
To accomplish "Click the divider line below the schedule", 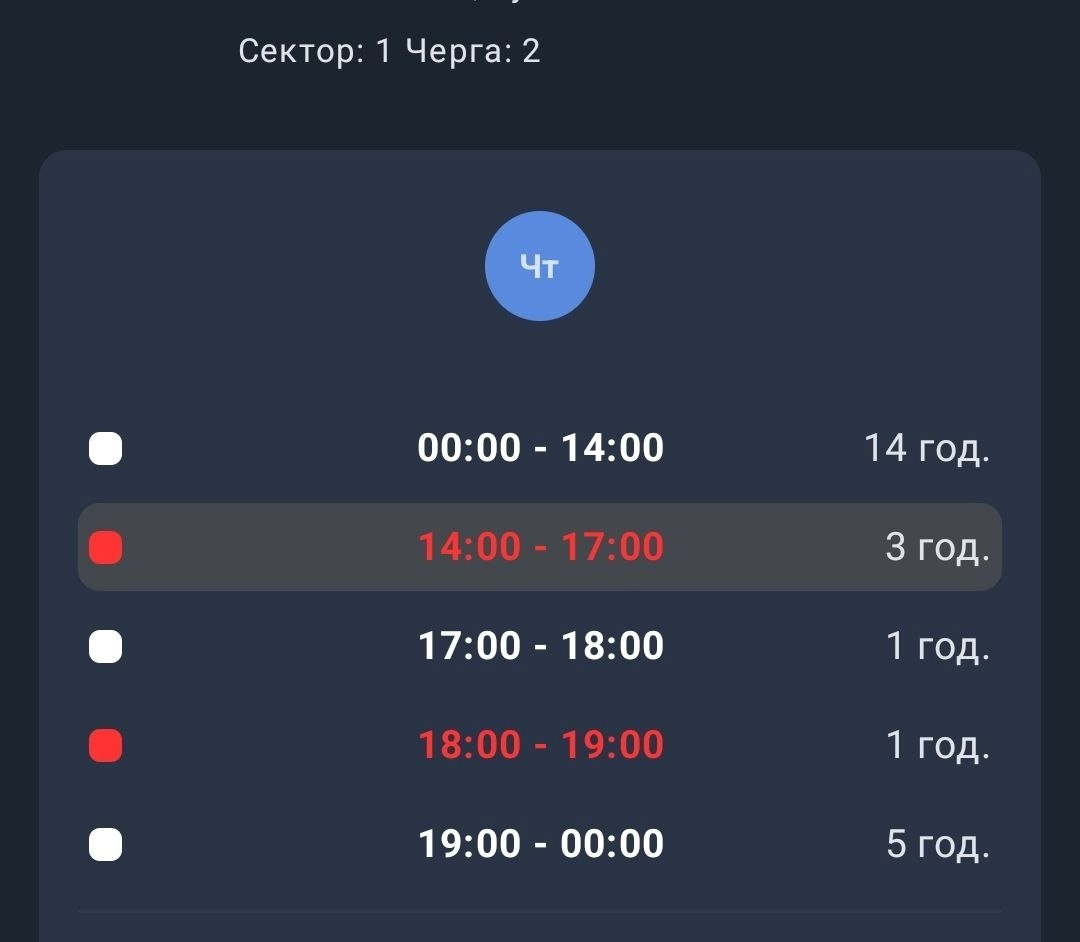I will coord(540,911).
